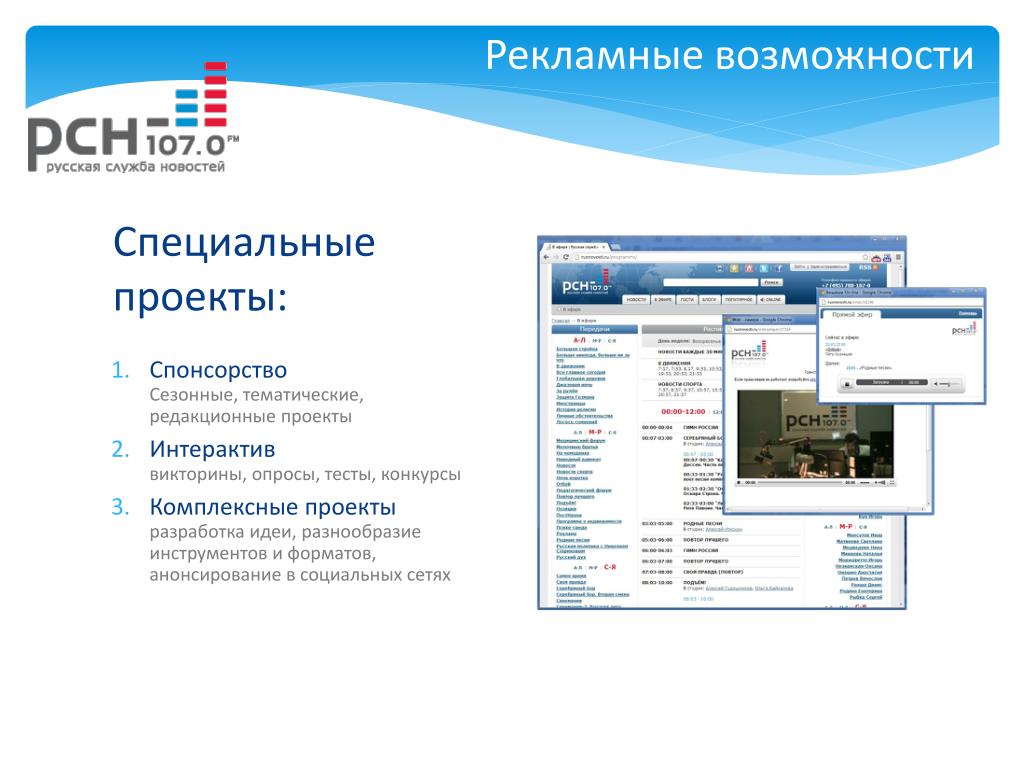This screenshot has width=1024, height=768.
Task: Click the main page vertical scrollbar
Action: coord(901,436)
